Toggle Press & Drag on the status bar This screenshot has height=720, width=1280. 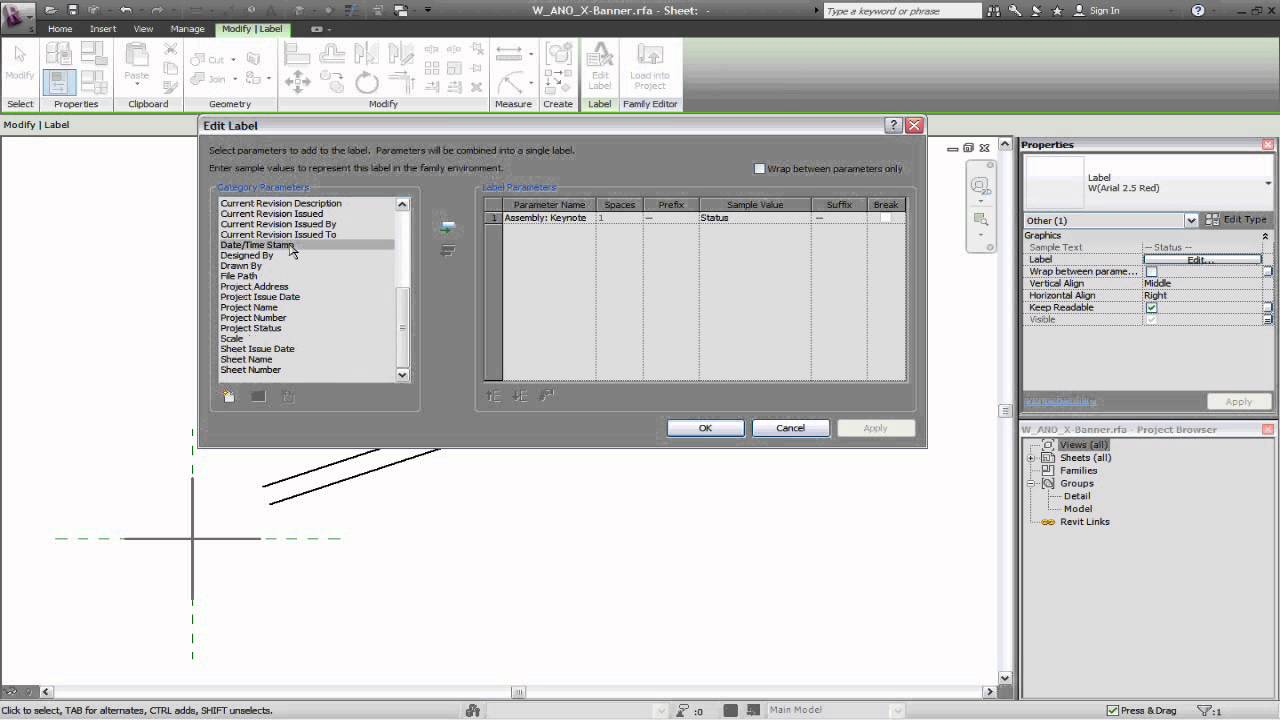click(1112, 710)
